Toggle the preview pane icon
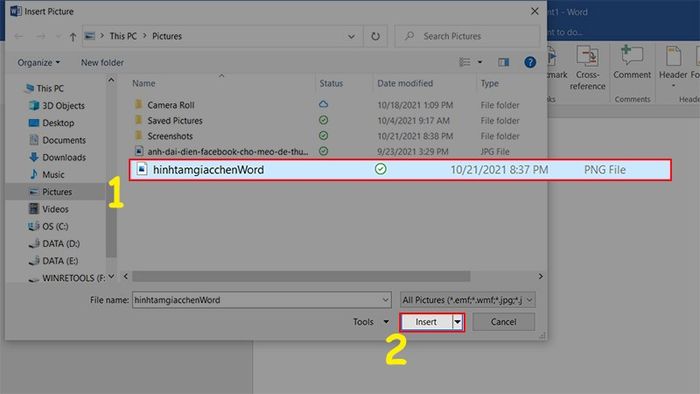Image resolution: width=700 pixels, height=394 pixels. 504,62
